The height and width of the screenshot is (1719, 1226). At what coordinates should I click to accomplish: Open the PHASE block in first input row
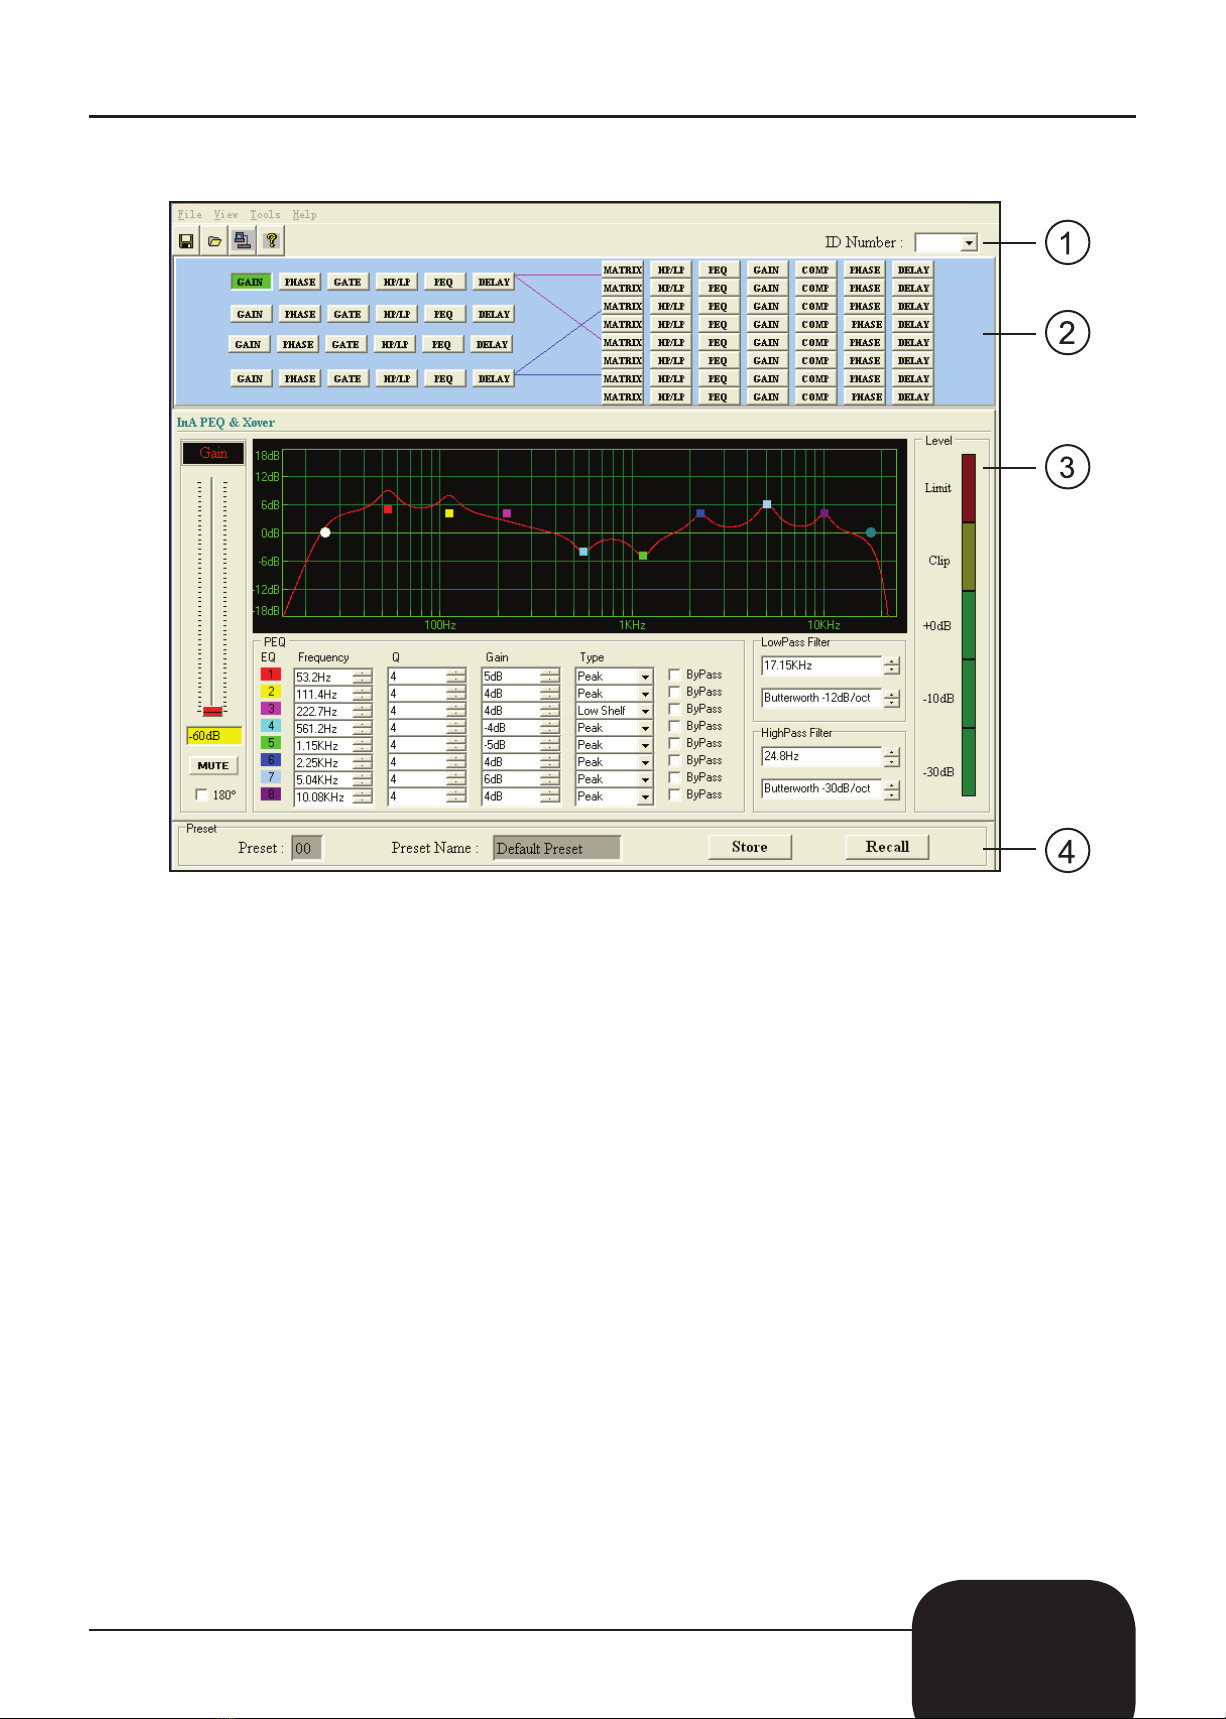(x=300, y=282)
